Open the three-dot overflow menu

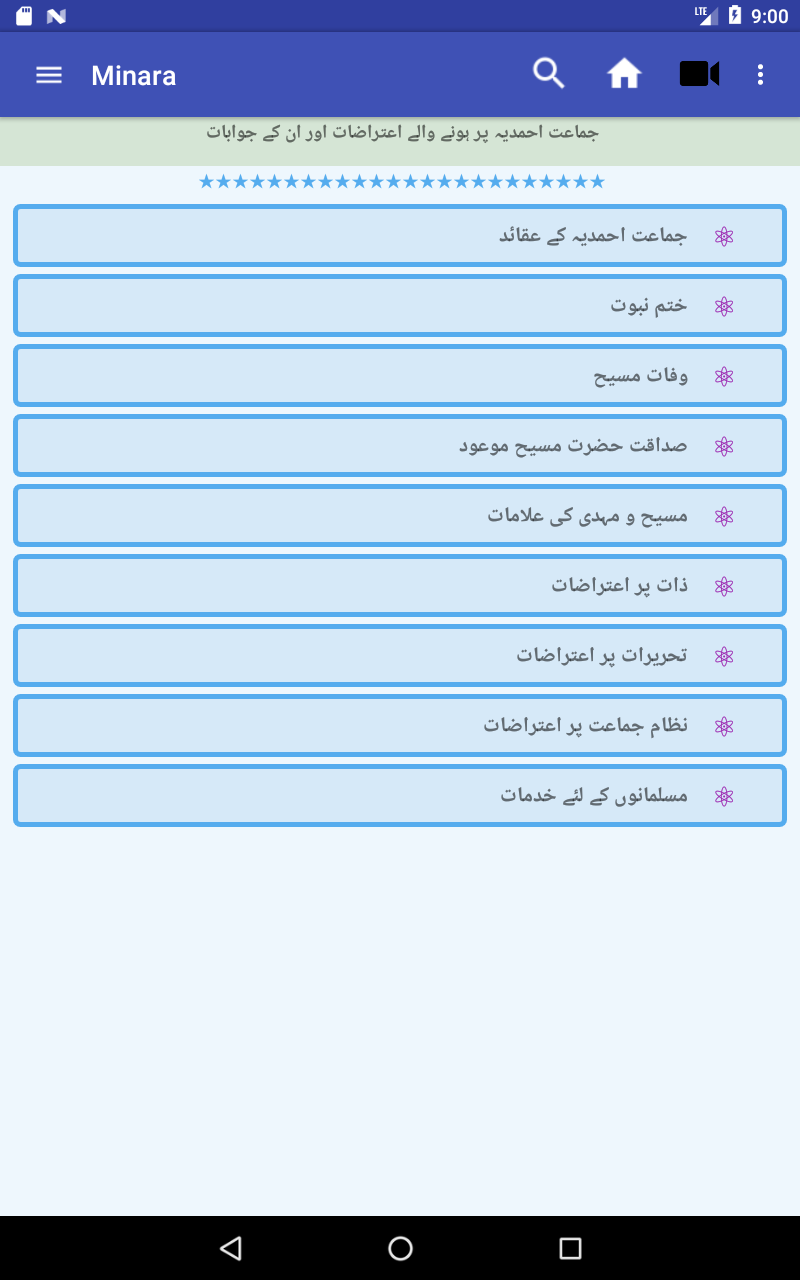click(760, 75)
